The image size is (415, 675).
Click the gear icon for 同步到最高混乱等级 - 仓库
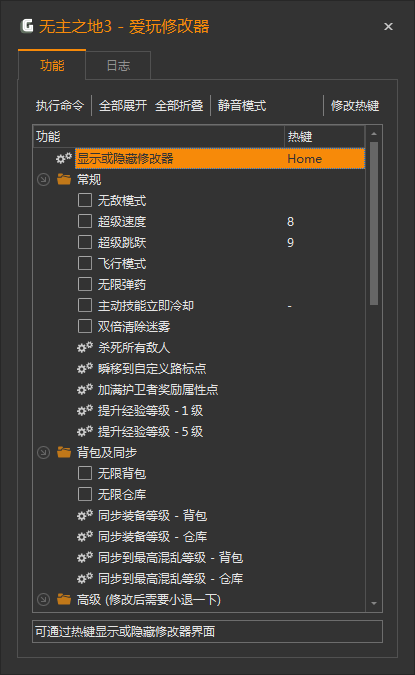[85, 579]
